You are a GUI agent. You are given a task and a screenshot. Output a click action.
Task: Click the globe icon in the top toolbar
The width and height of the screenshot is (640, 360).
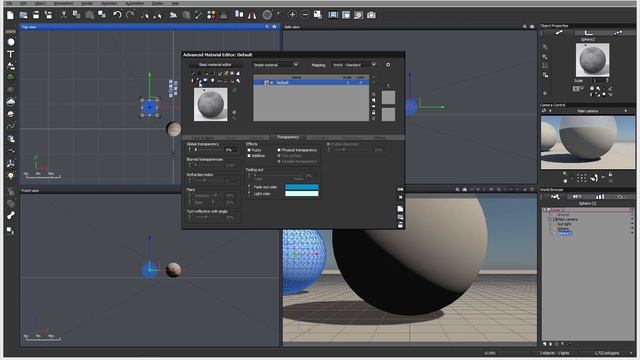(267, 15)
